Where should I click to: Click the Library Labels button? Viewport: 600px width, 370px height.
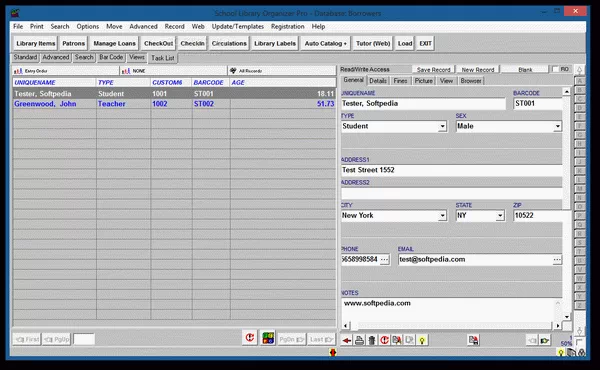(x=275, y=43)
